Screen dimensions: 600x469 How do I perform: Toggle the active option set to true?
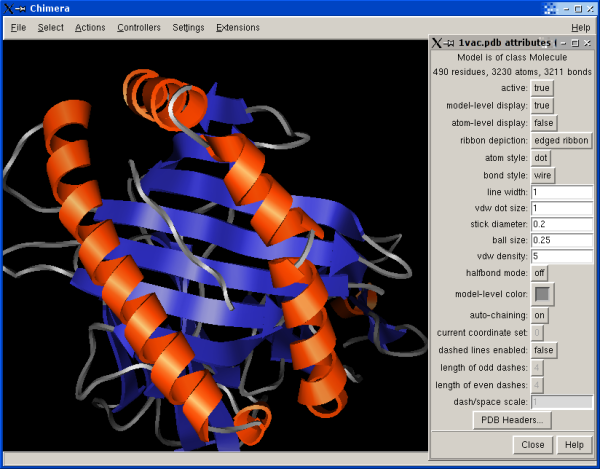point(541,88)
